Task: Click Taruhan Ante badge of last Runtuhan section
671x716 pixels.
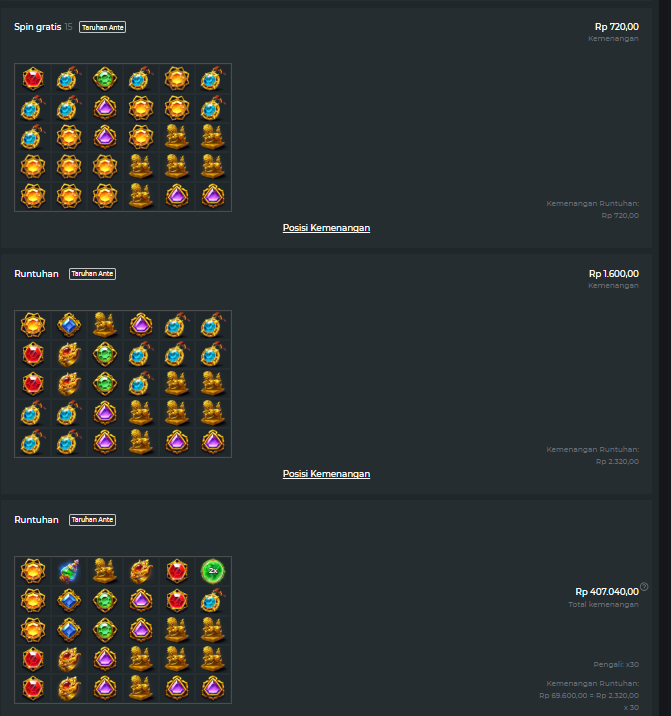Action: [x=92, y=520]
